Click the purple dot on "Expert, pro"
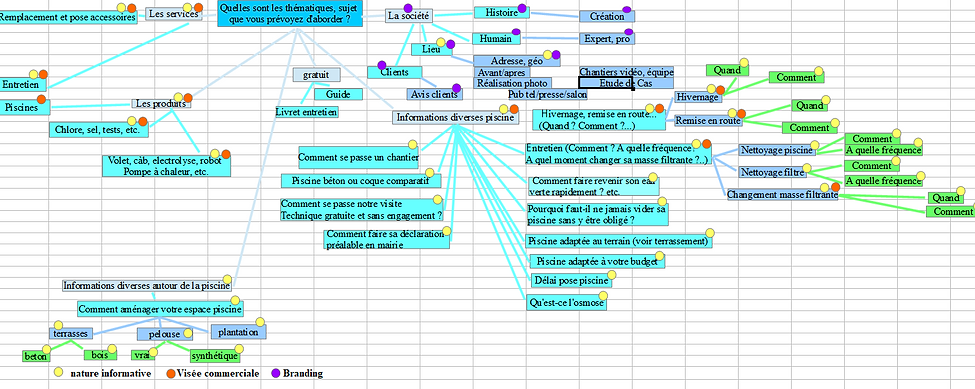The image size is (975, 389). pyautogui.click(x=629, y=32)
